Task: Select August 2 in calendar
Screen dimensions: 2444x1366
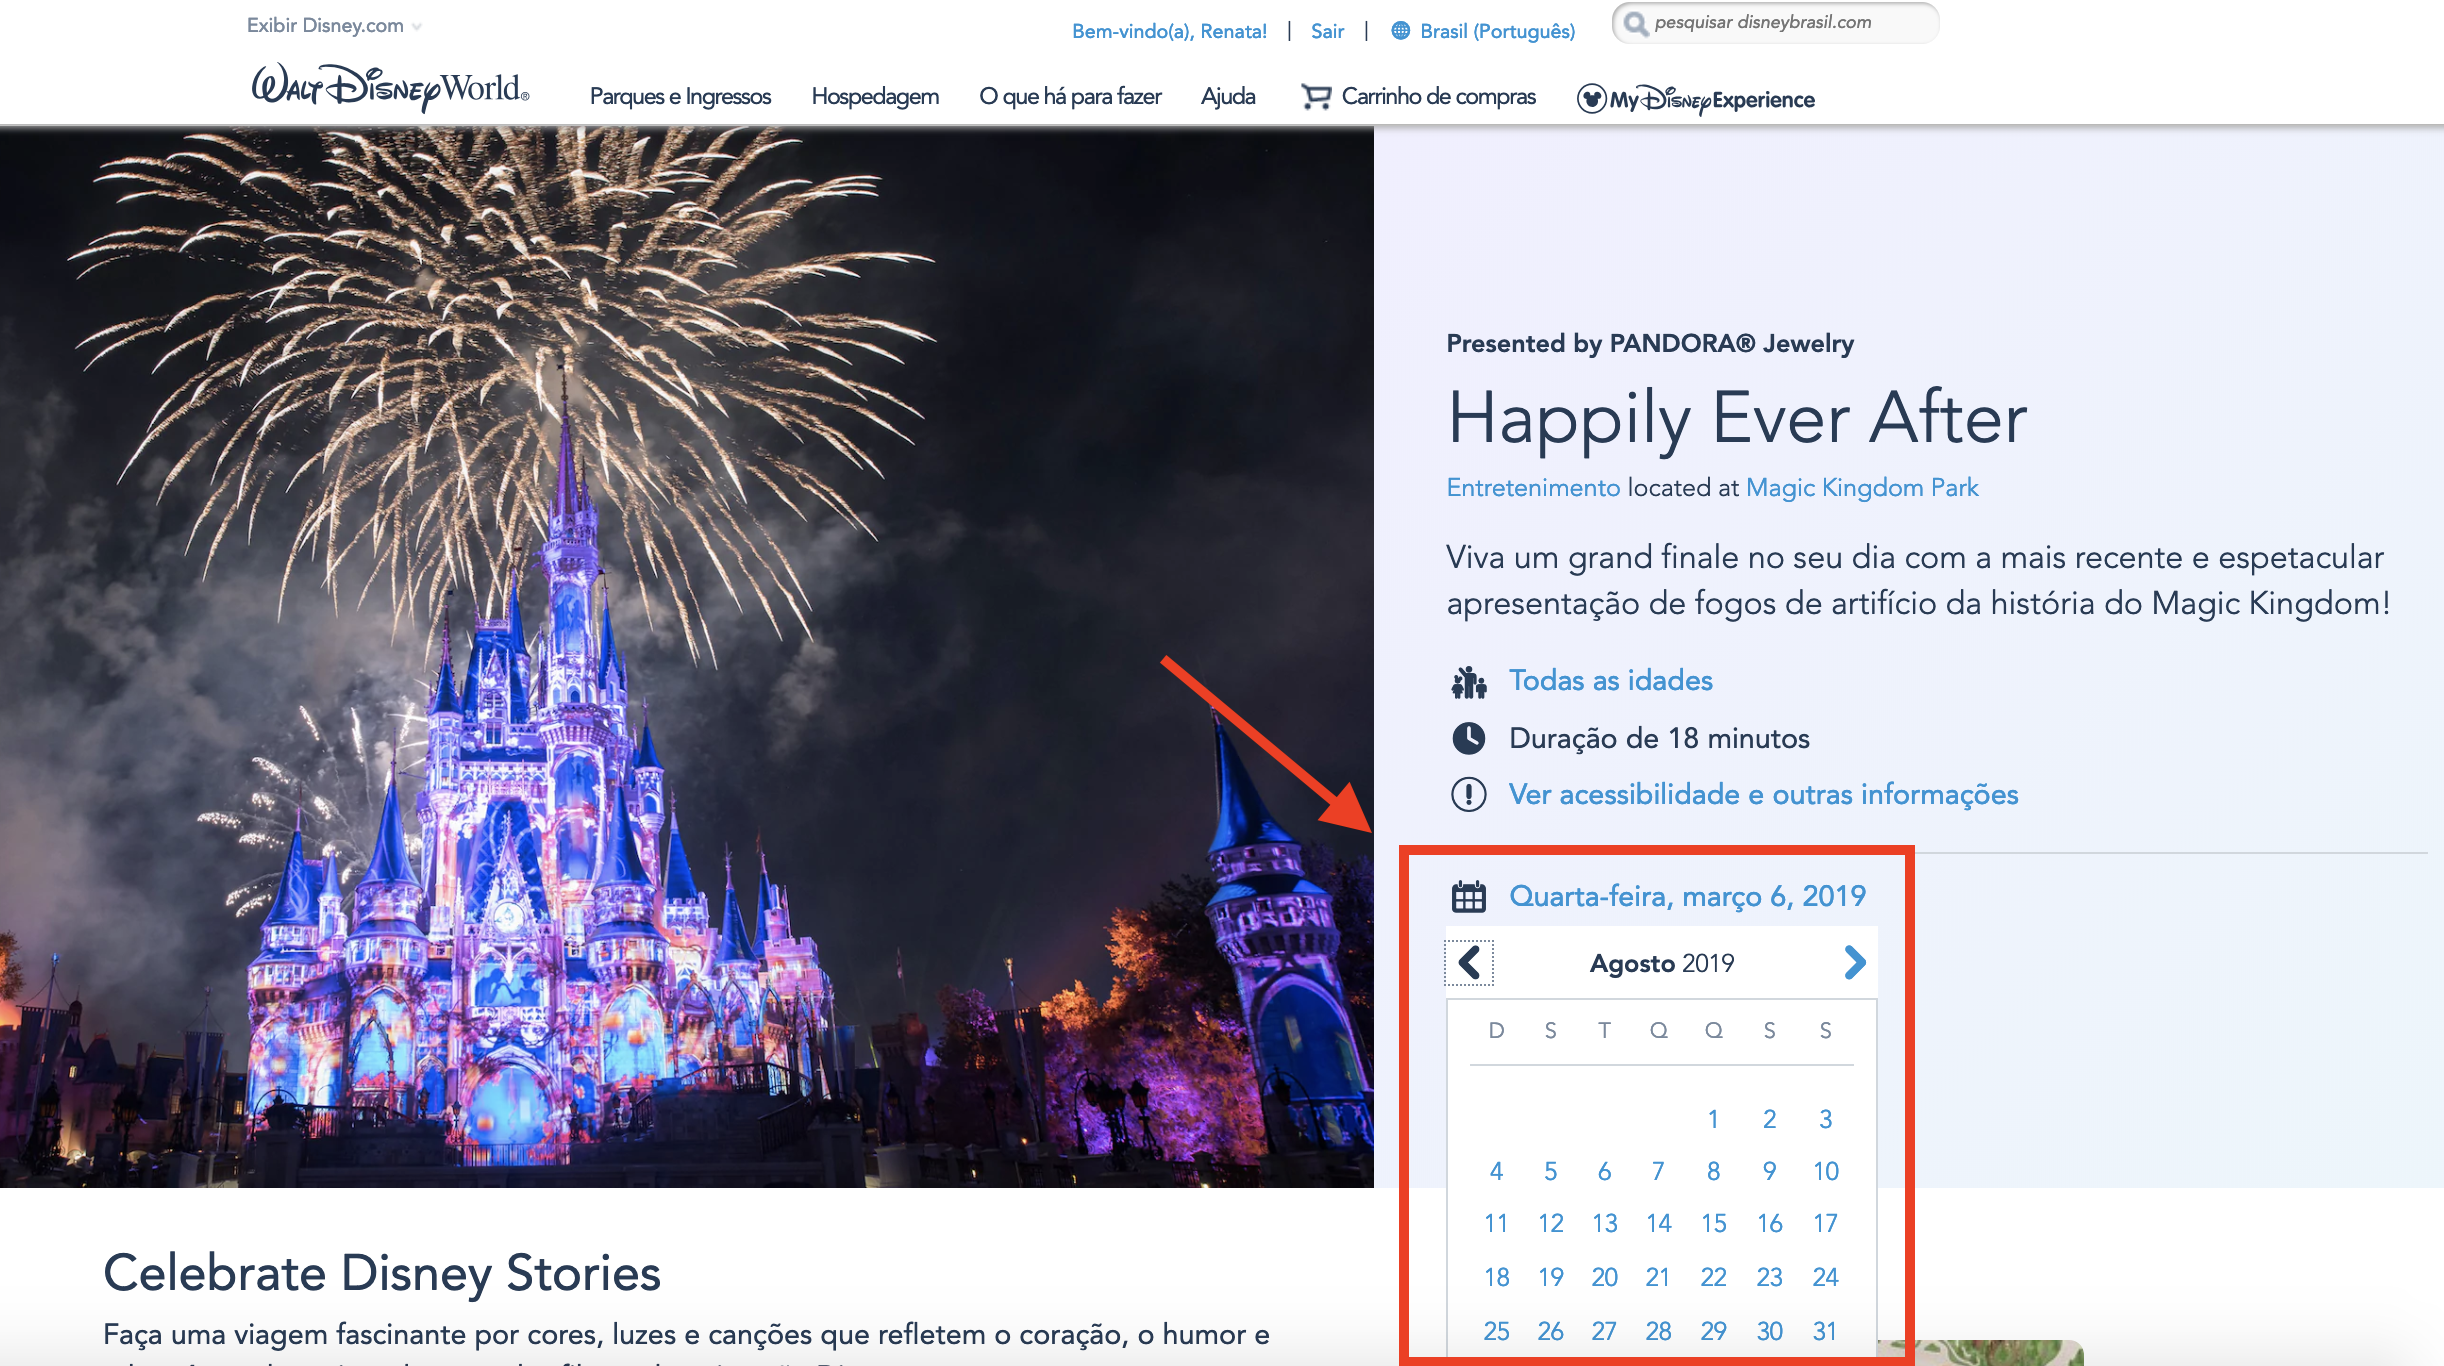Action: 1769,1119
